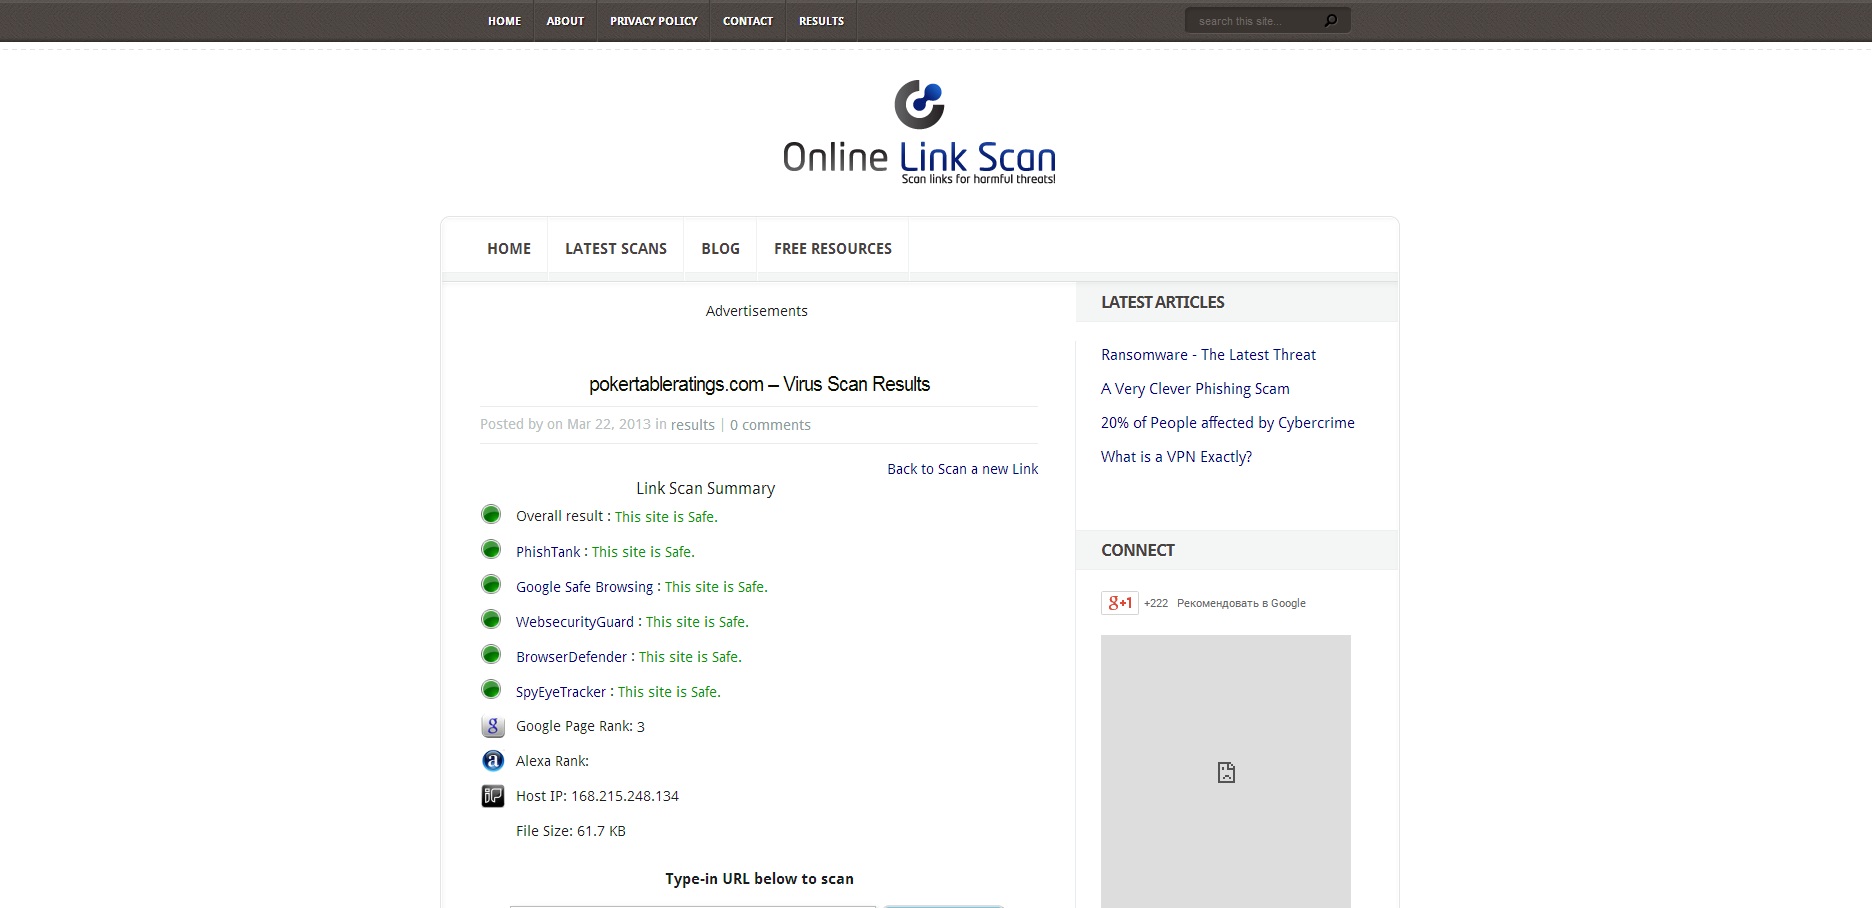Open Results in the top bar
Image resolution: width=1872 pixels, height=908 pixels.
pyautogui.click(x=821, y=21)
